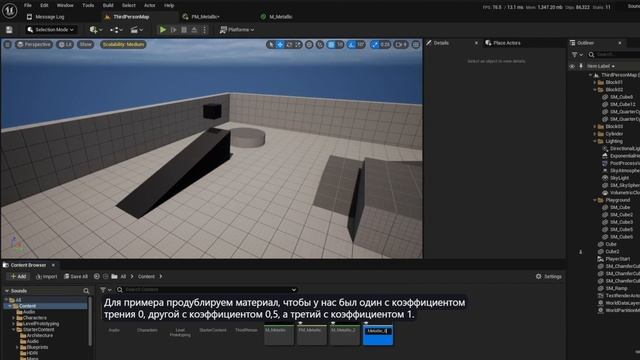Click the Unreal Engine logo icon

point(9,10)
